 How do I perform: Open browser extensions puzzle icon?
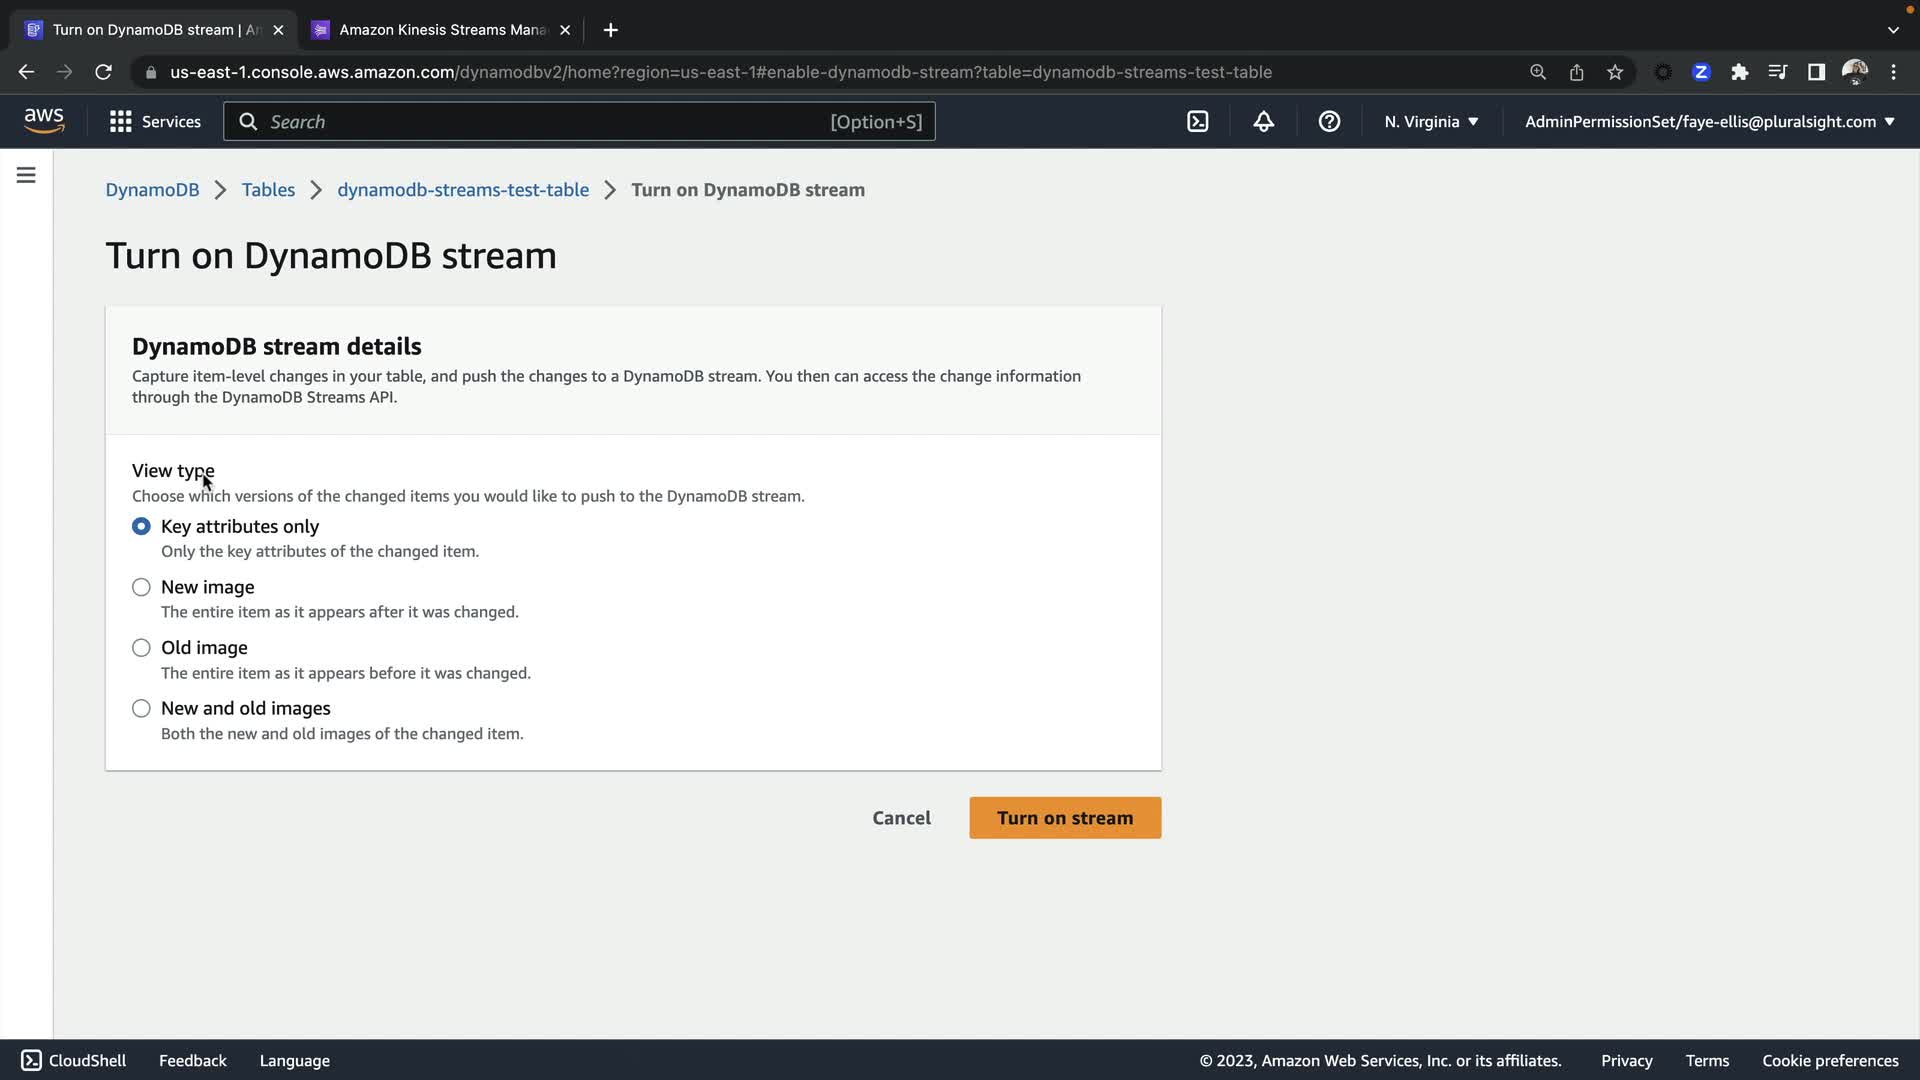[1740, 72]
